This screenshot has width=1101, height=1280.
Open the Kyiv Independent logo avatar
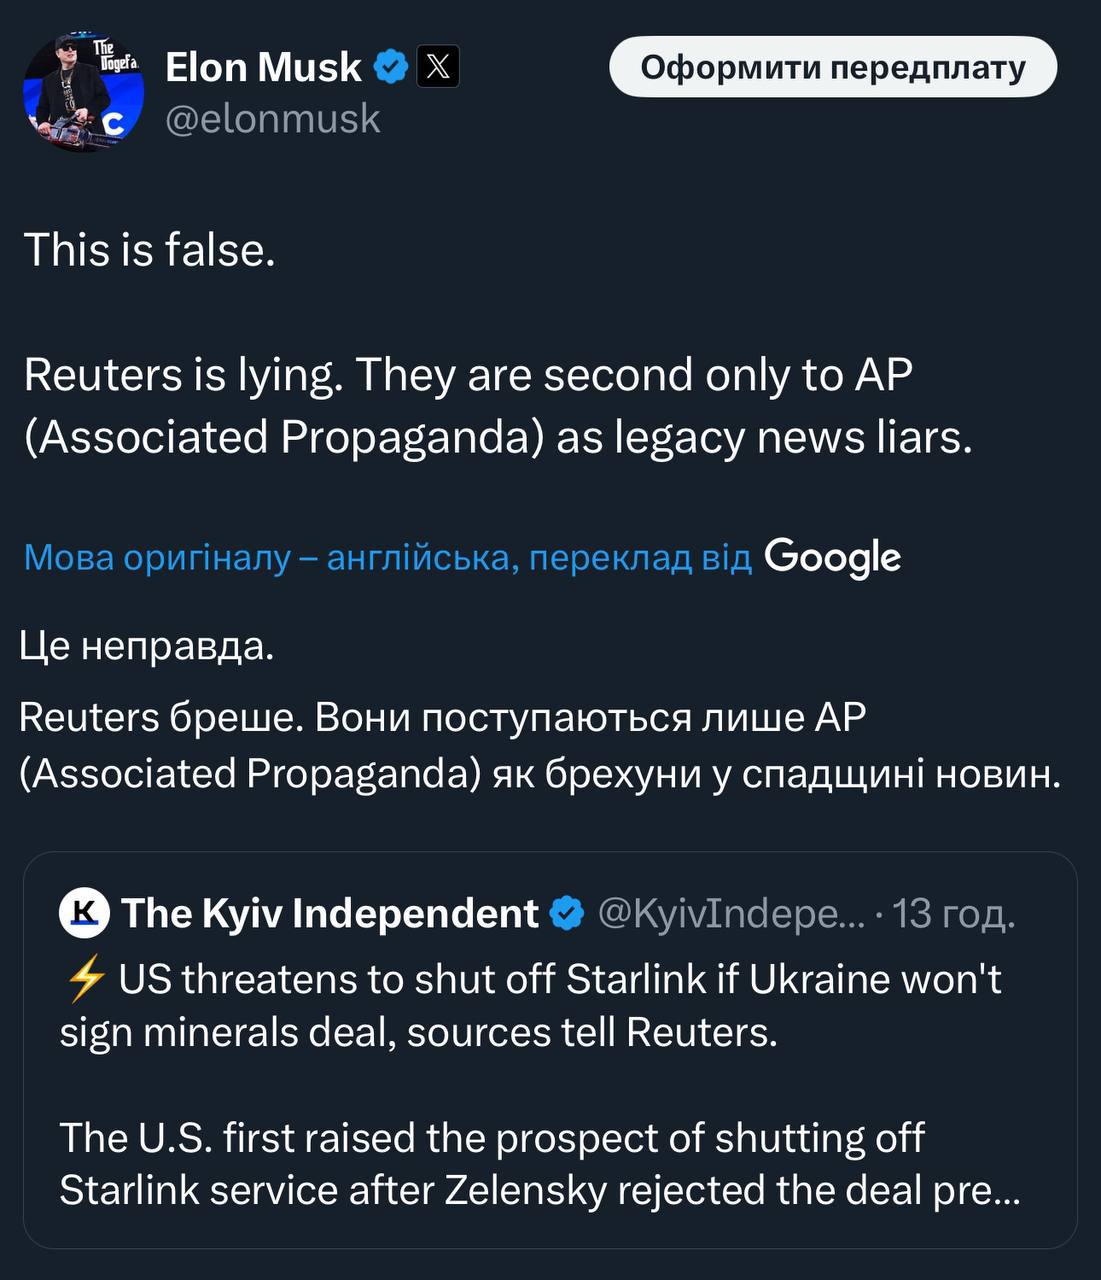84,912
